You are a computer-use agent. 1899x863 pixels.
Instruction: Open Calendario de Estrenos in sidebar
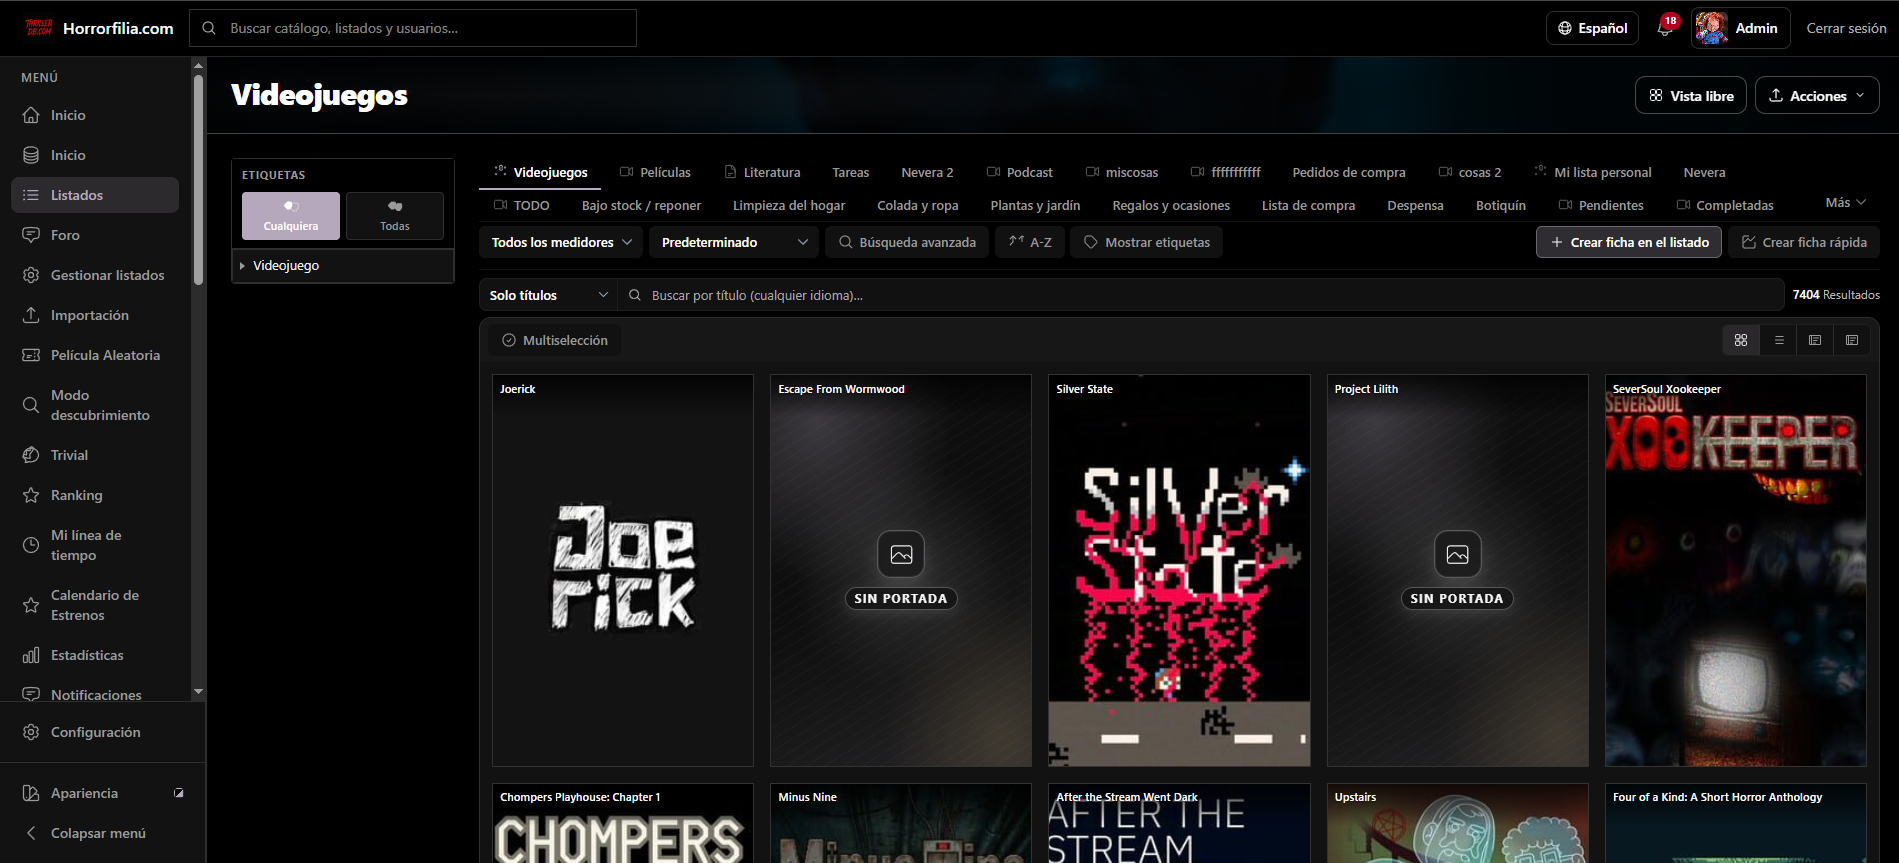[95, 605]
